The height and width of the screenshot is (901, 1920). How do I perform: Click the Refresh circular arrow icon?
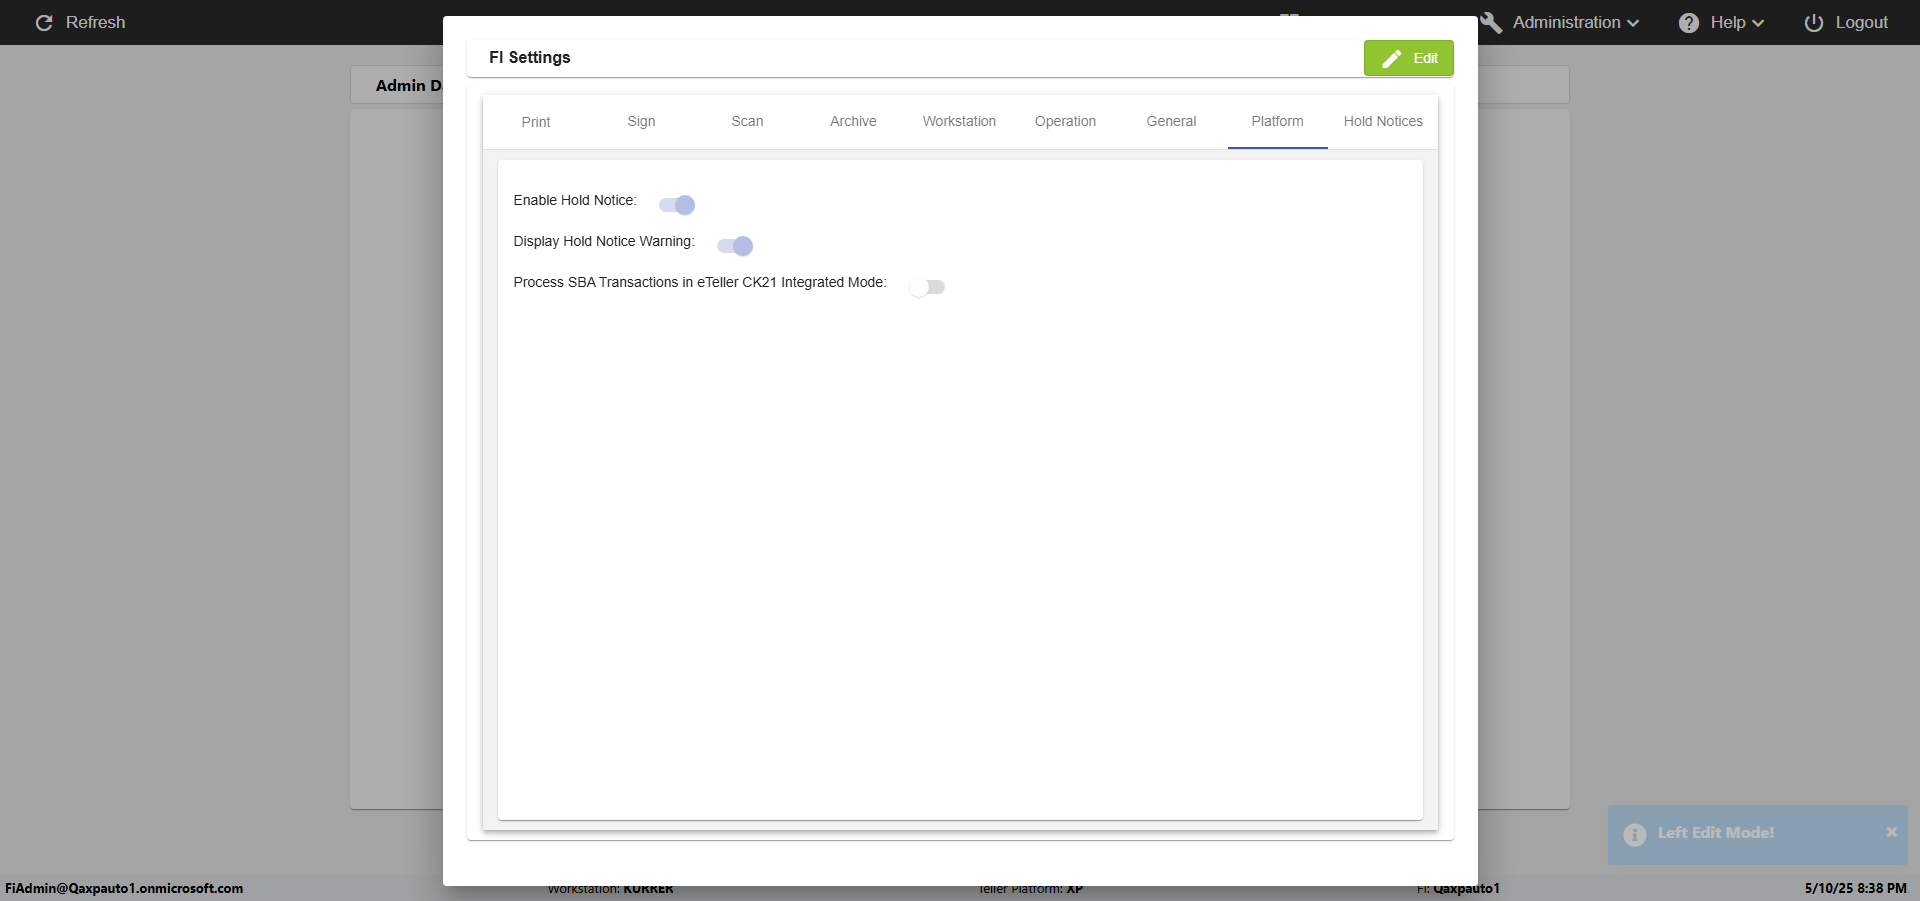[x=44, y=22]
